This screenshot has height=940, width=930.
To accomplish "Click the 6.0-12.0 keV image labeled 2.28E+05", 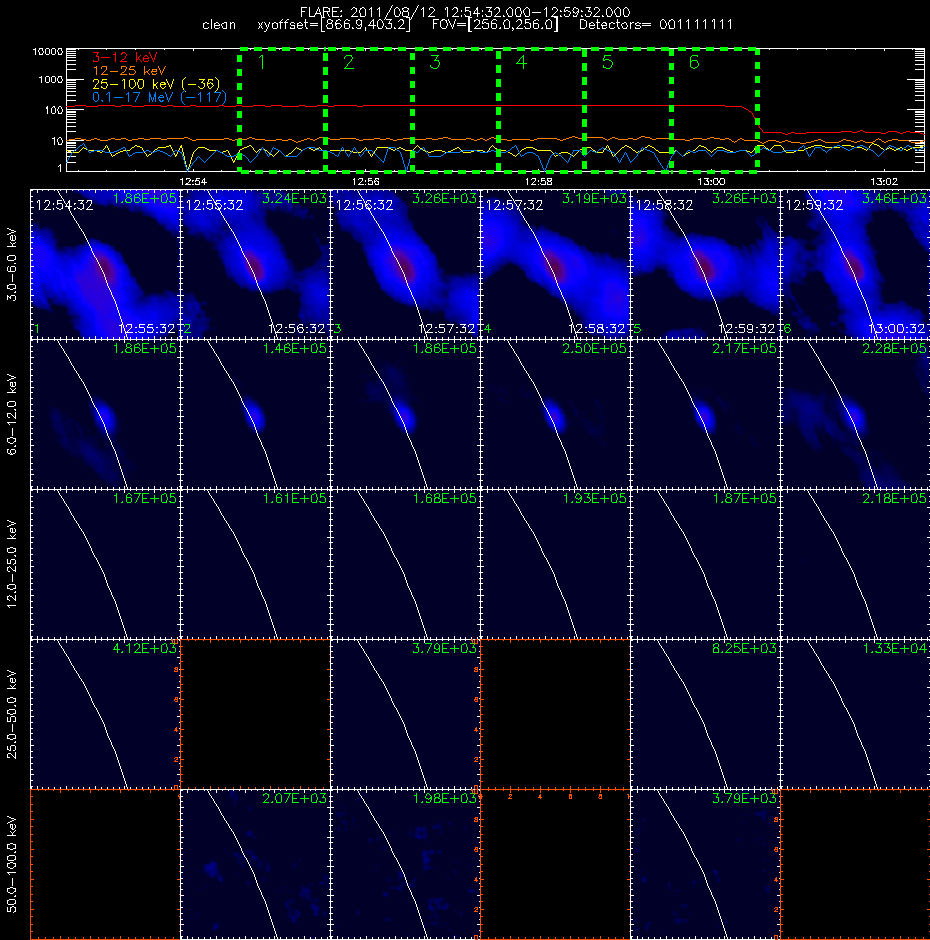I will [856, 414].
